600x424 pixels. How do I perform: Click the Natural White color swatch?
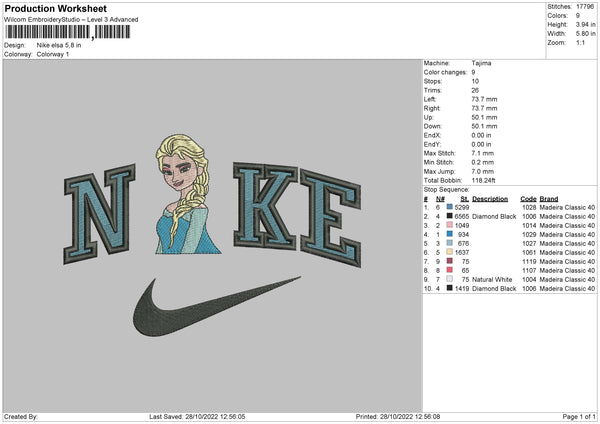[x=450, y=279]
